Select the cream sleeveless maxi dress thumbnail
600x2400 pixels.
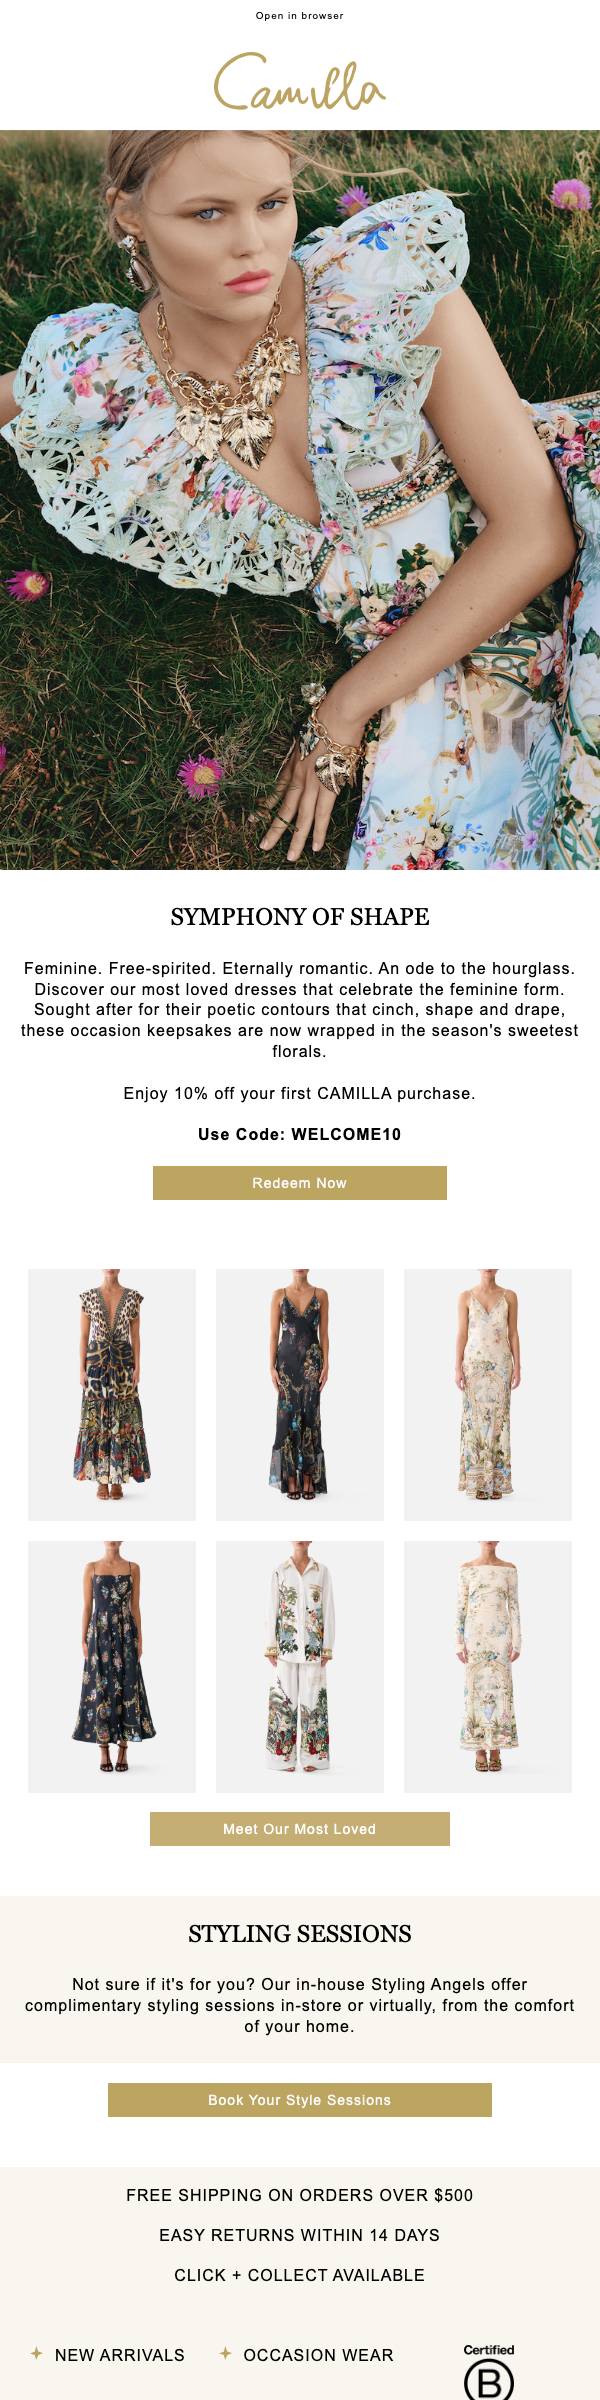[x=488, y=1395]
